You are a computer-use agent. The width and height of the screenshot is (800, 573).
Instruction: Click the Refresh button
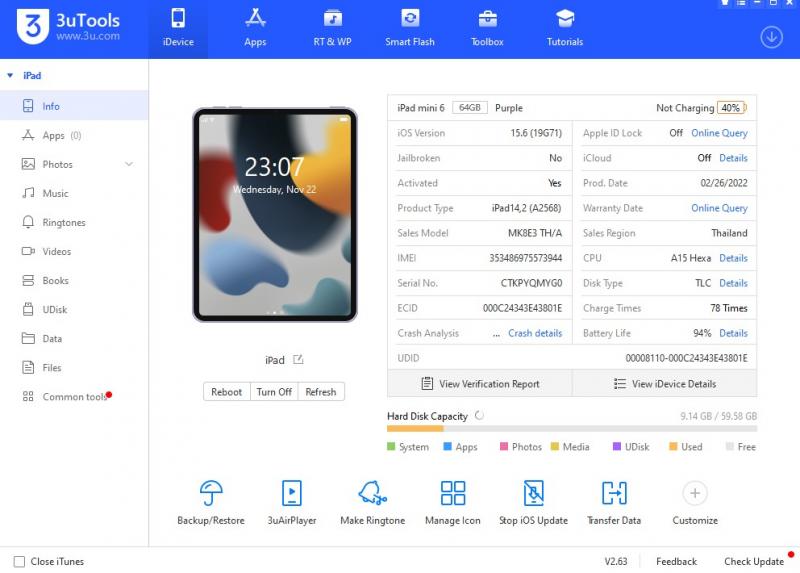click(321, 392)
